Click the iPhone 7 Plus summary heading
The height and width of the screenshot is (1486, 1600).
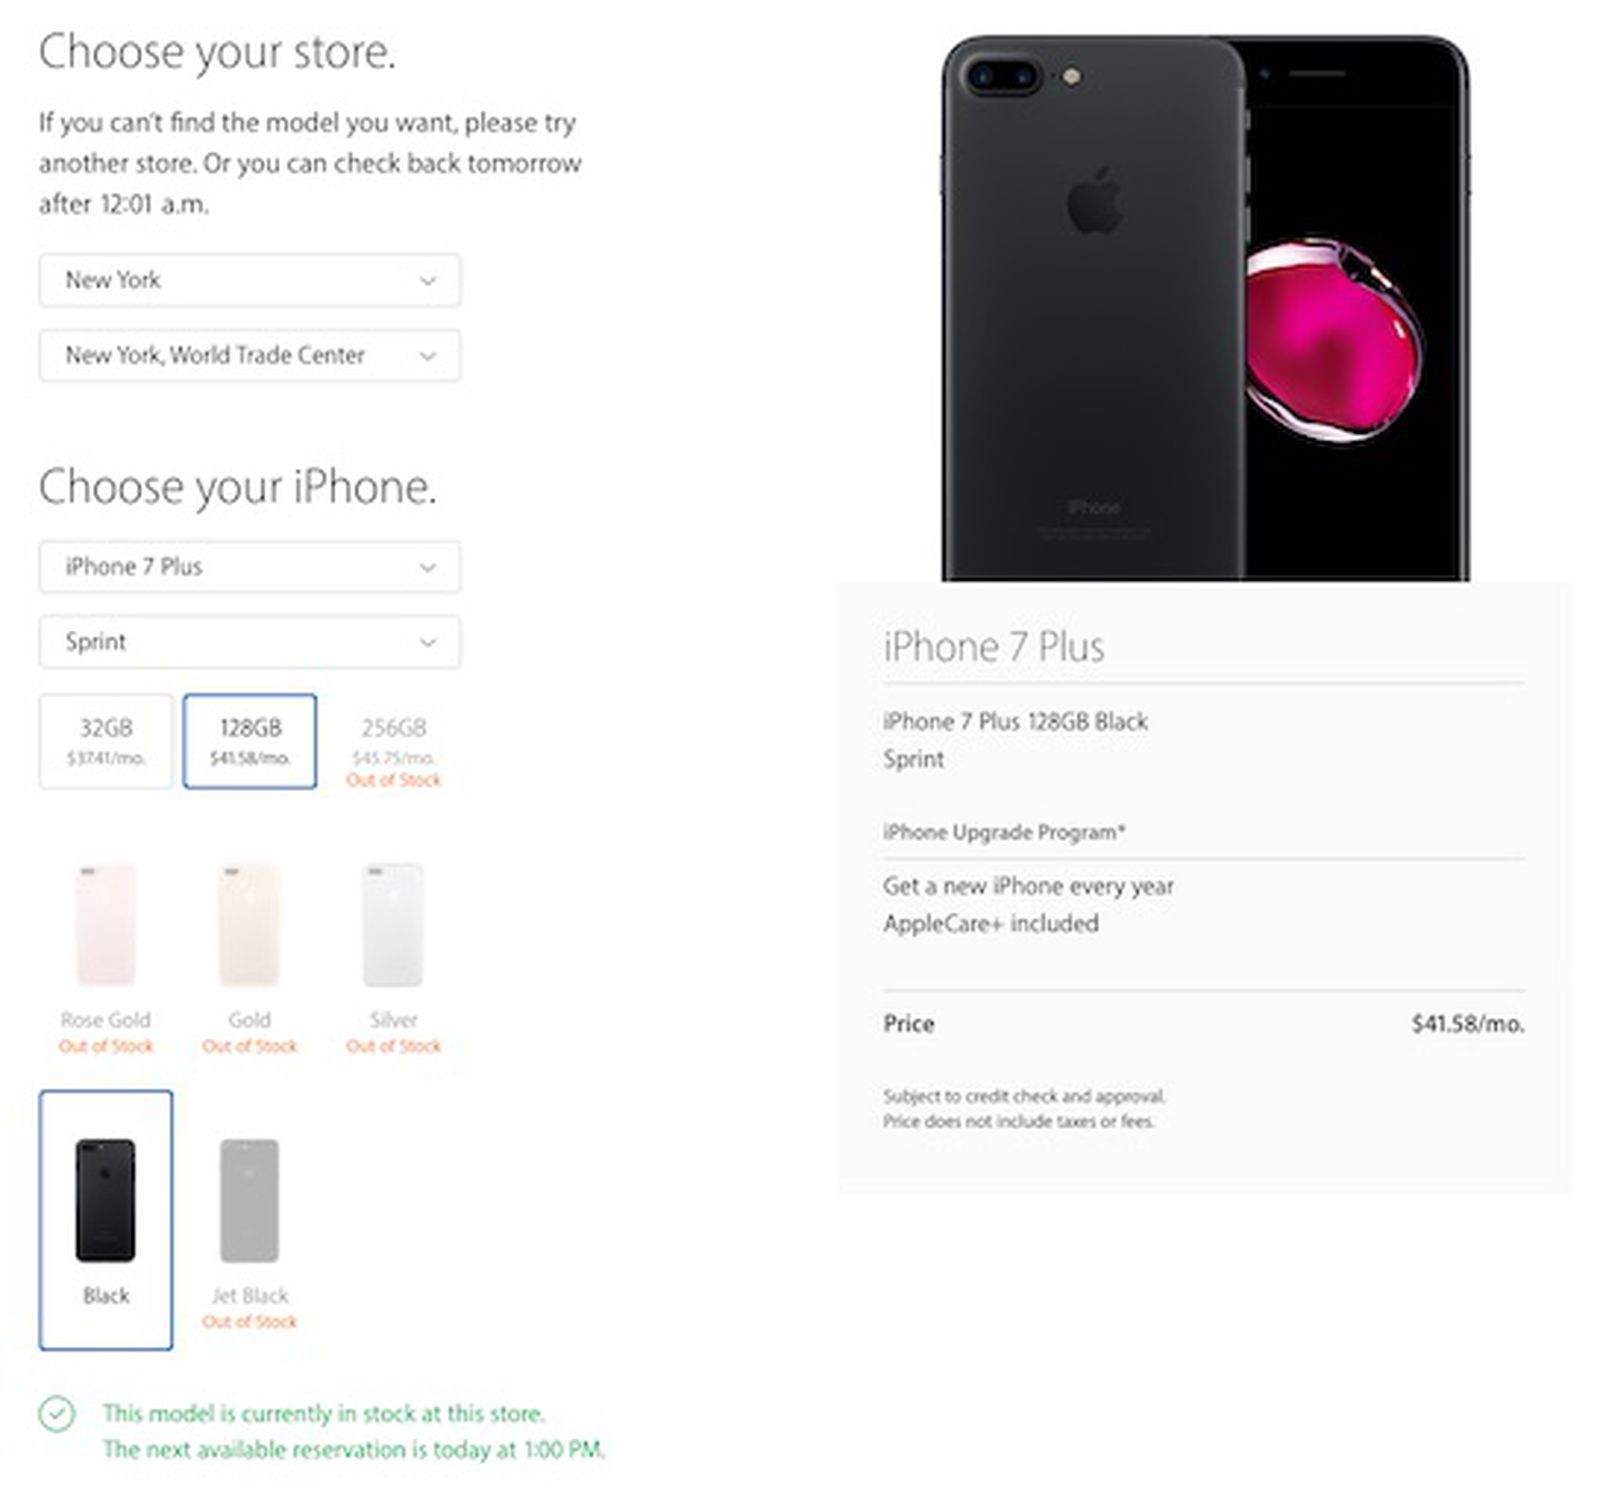[x=994, y=647]
